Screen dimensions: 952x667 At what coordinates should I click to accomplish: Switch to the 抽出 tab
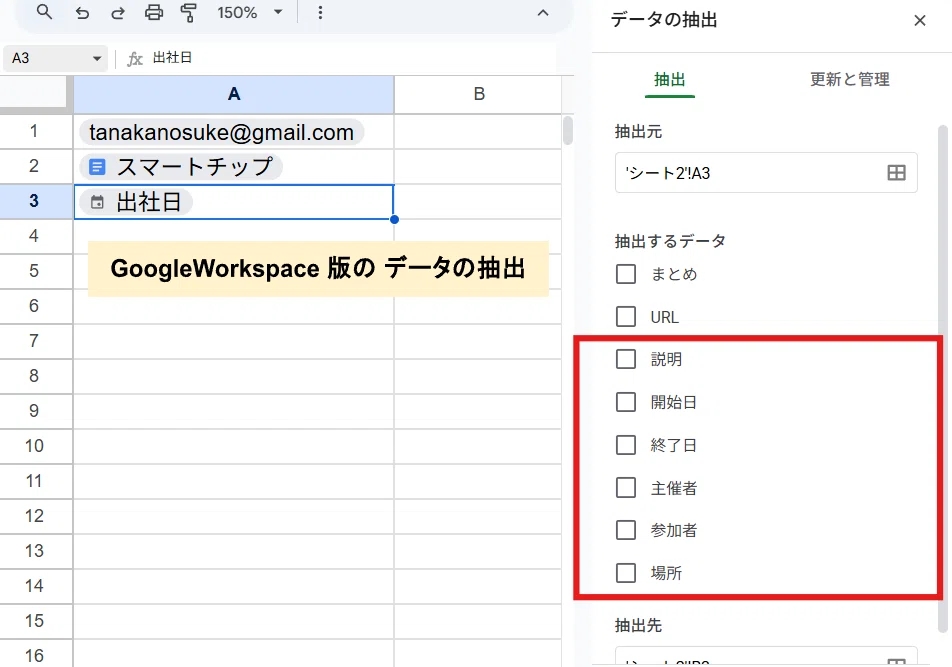(669, 80)
